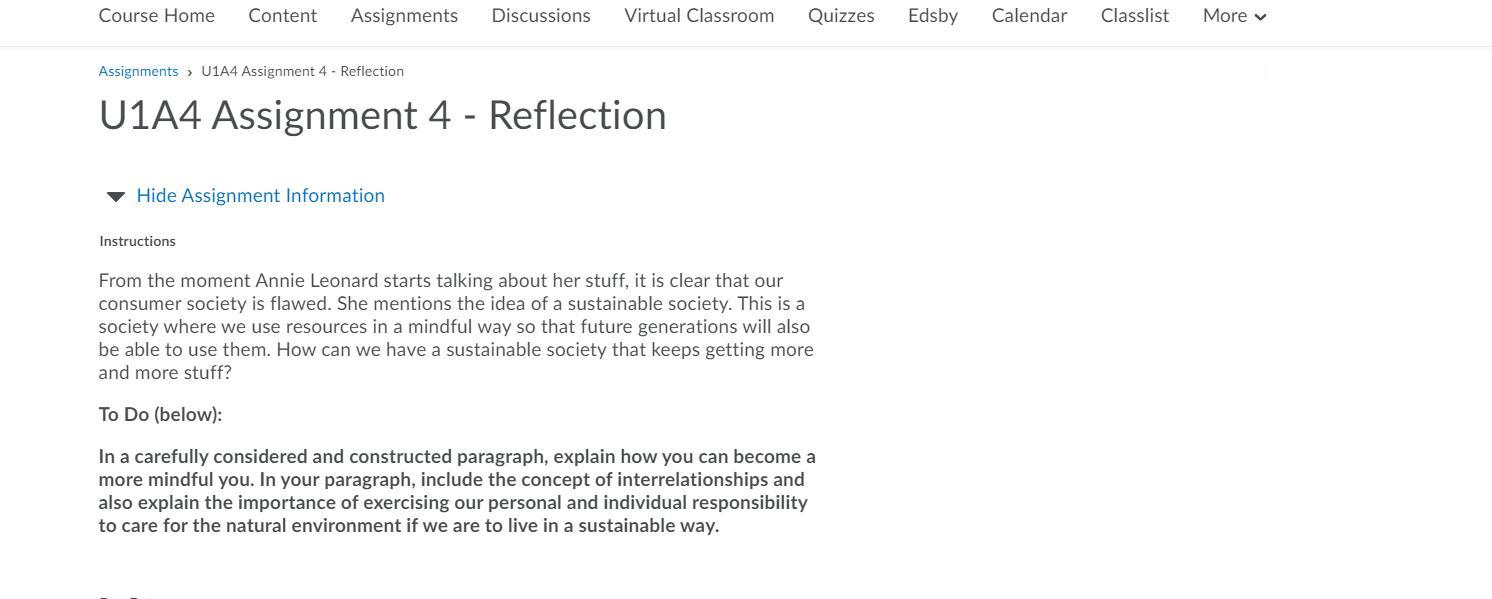
Task: Open the Content nav item
Action: tap(283, 16)
